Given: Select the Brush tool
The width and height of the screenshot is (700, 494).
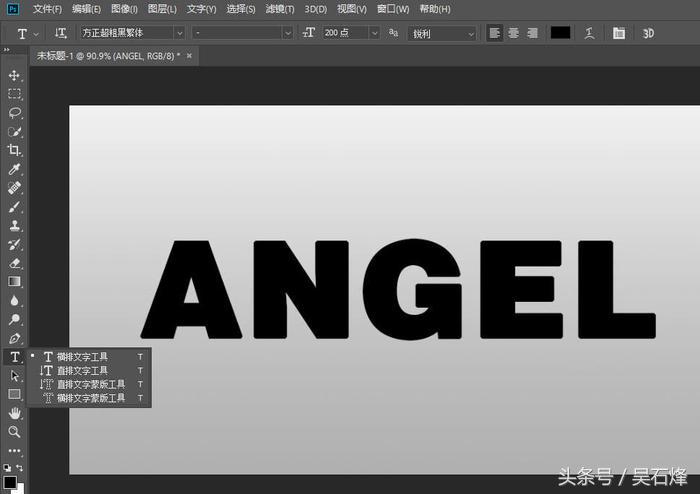Looking at the screenshot, I should (x=14, y=207).
